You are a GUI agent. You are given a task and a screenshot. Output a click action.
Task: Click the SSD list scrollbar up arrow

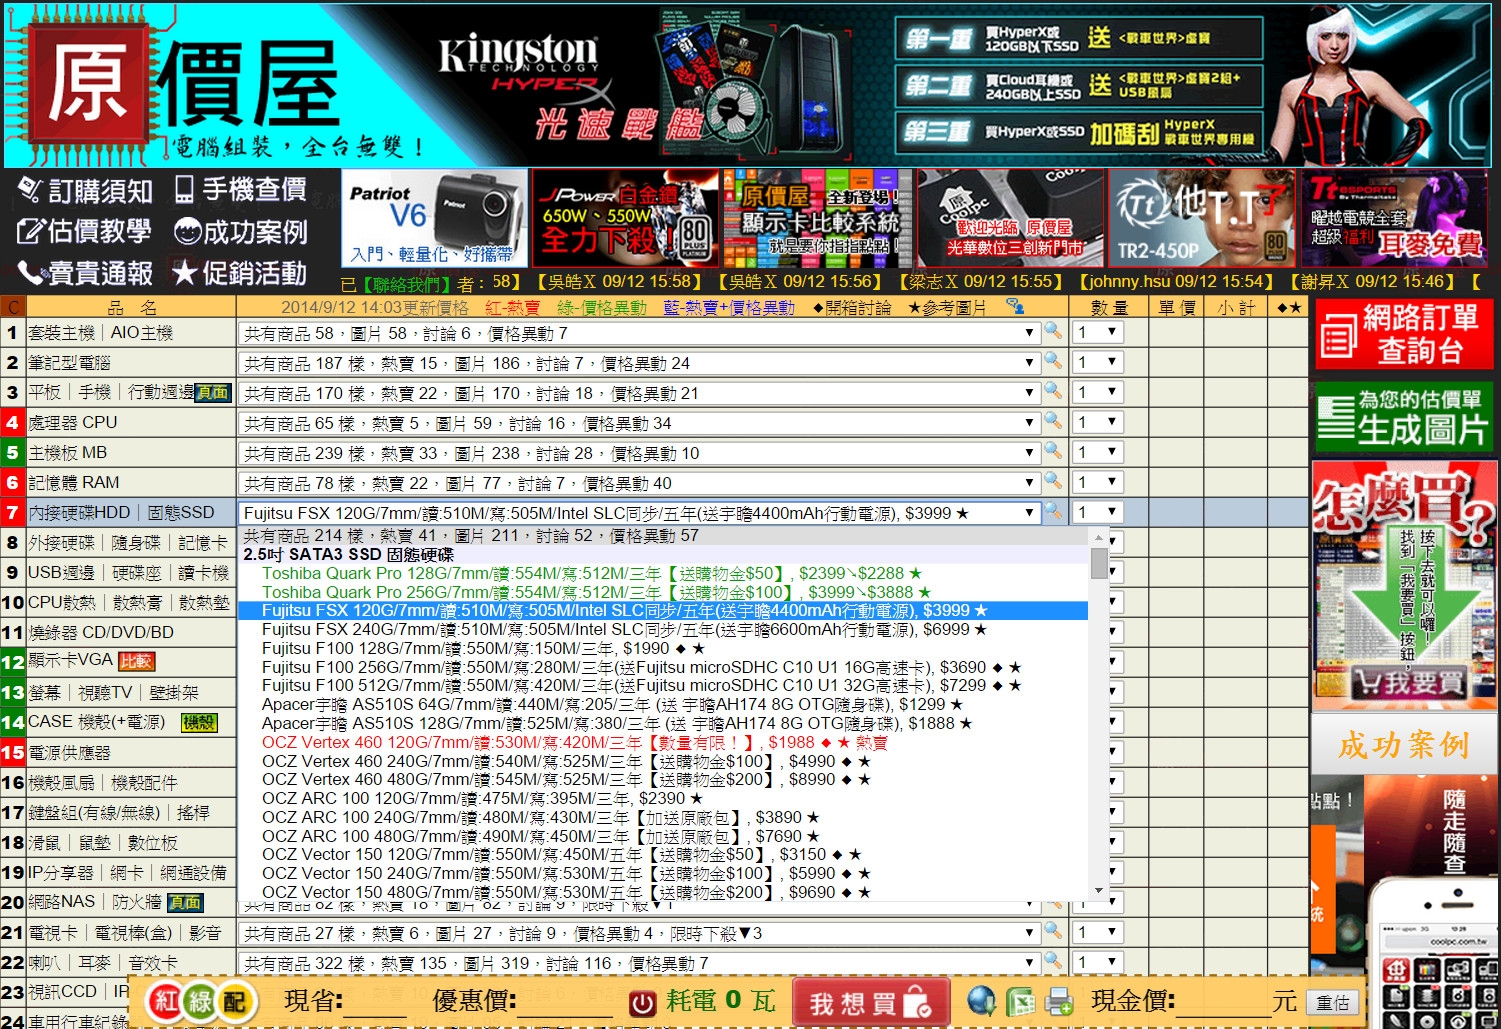click(1099, 537)
